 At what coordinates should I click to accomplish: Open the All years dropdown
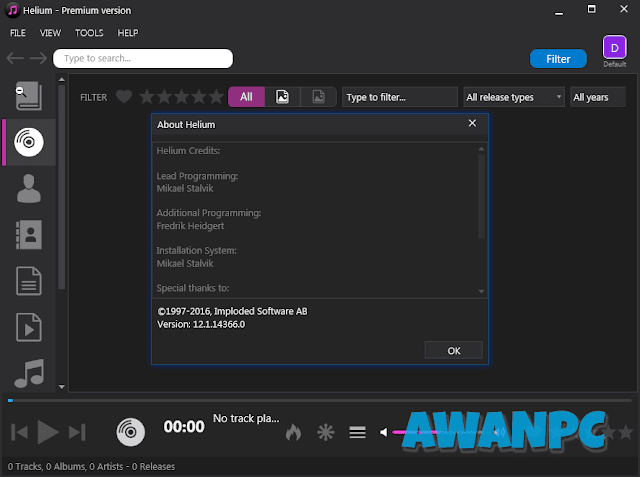pos(597,97)
